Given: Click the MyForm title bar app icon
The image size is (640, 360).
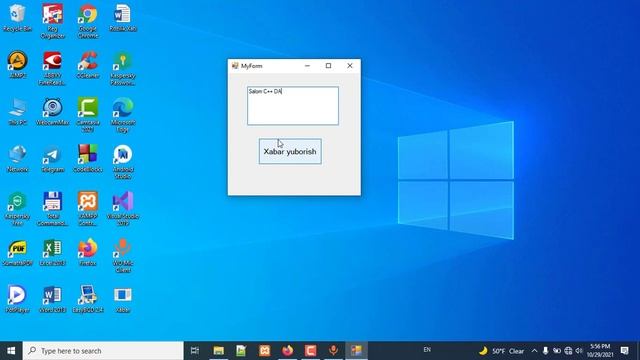Looking at the screenshot, I should [235, 66].
